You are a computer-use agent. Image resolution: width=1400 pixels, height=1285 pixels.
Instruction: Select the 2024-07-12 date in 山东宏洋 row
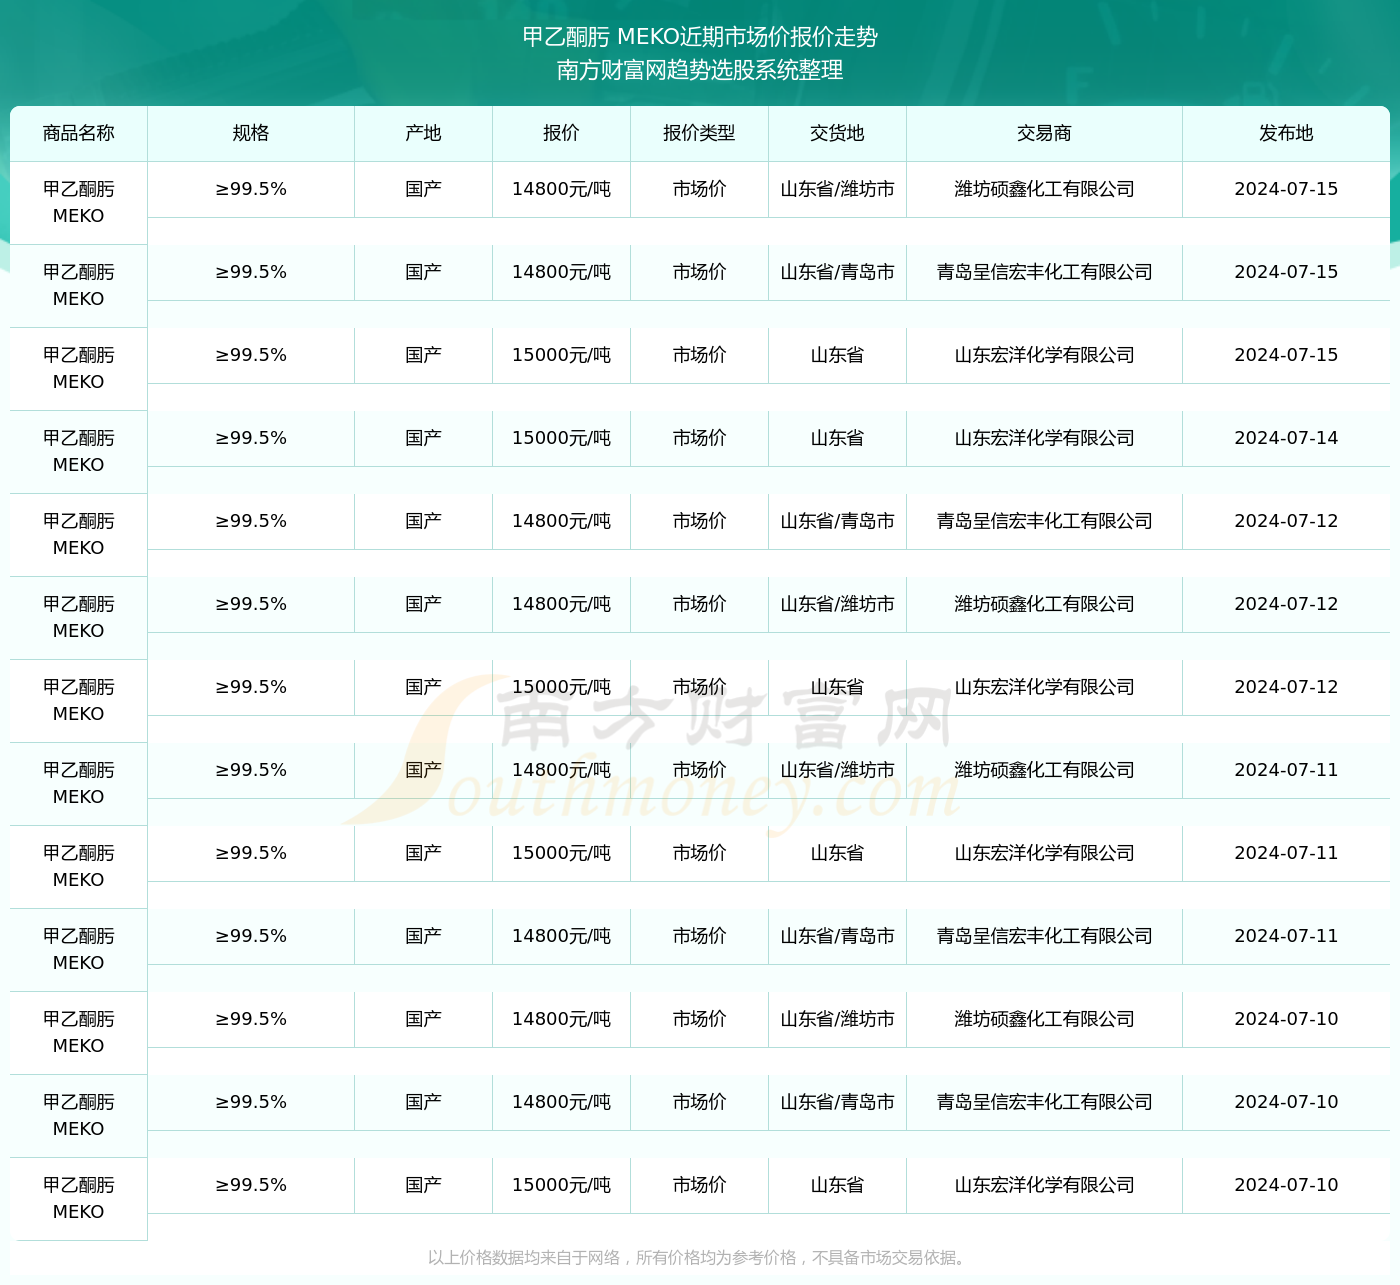tap(1286, 687)
